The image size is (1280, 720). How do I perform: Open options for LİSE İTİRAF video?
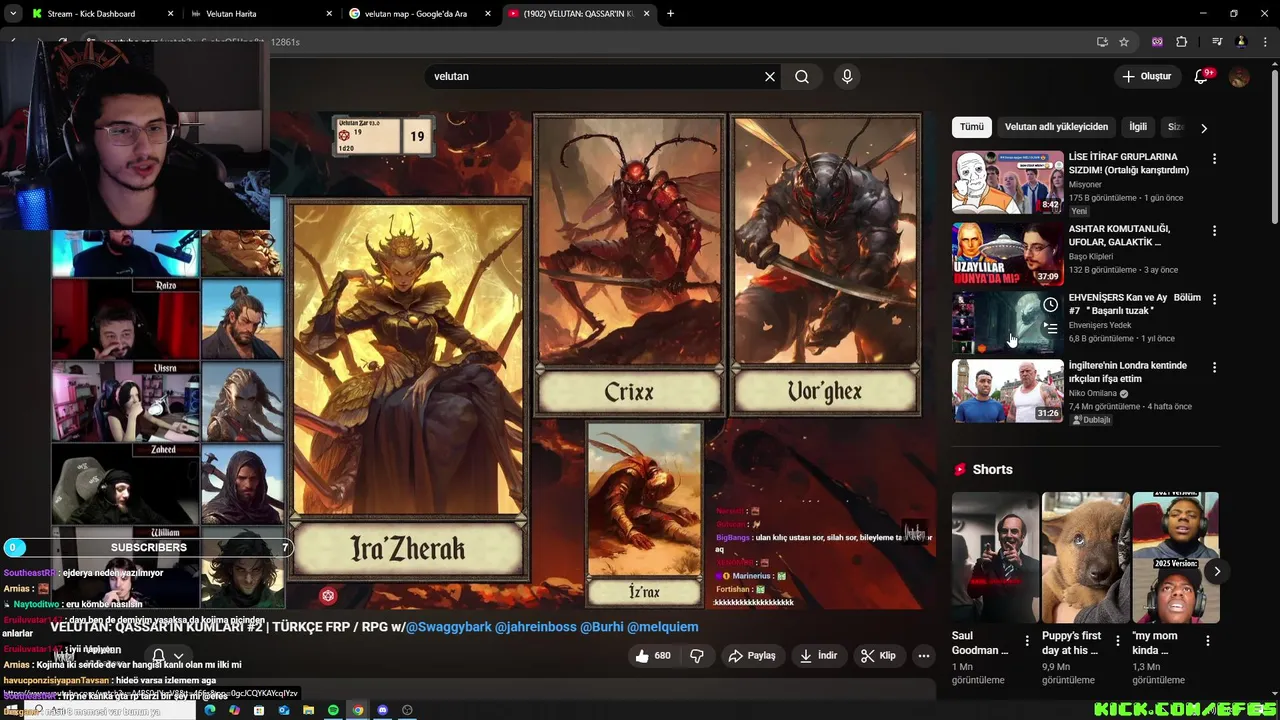click(x=1214, y=159)
